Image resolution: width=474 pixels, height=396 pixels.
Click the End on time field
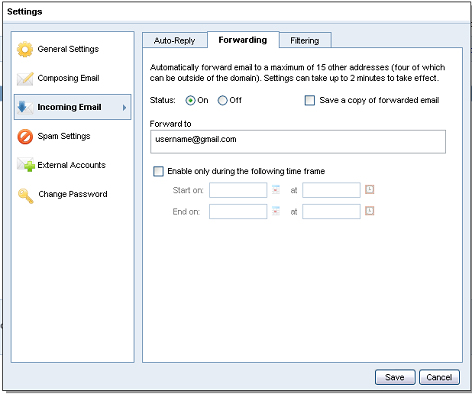coord(331,211)
